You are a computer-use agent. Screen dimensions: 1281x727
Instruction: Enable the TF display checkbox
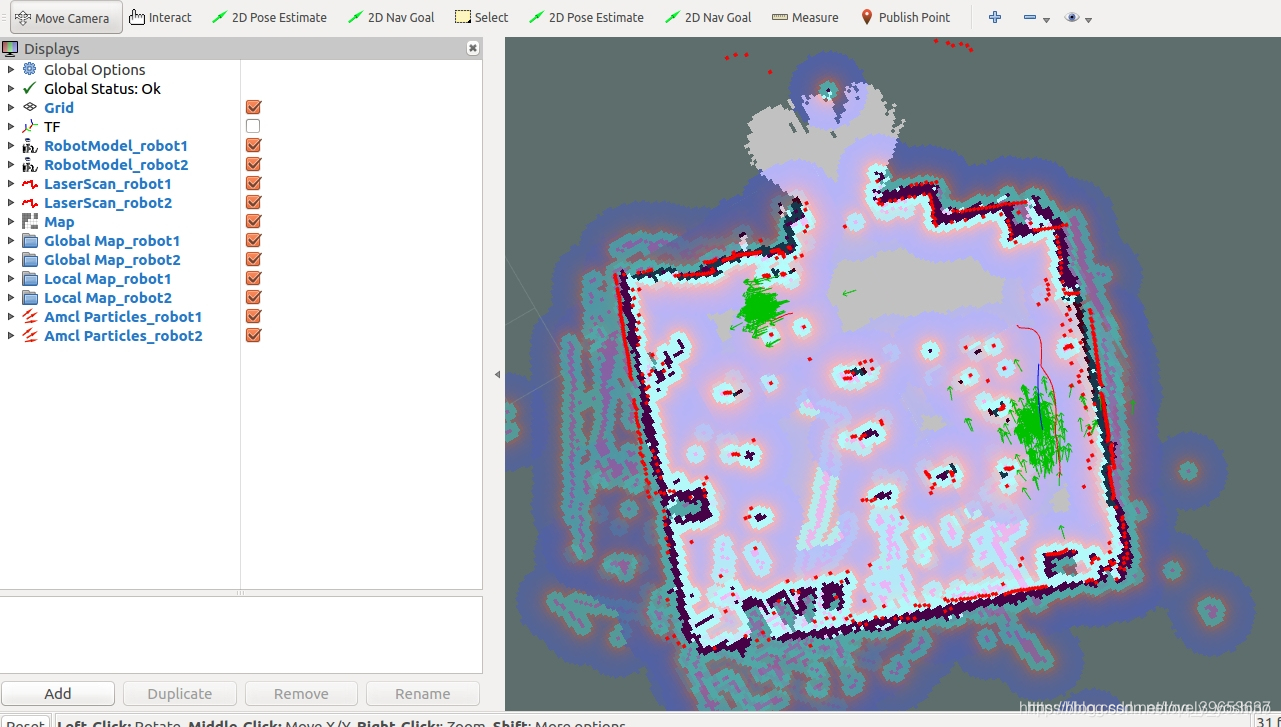(253, 126)
